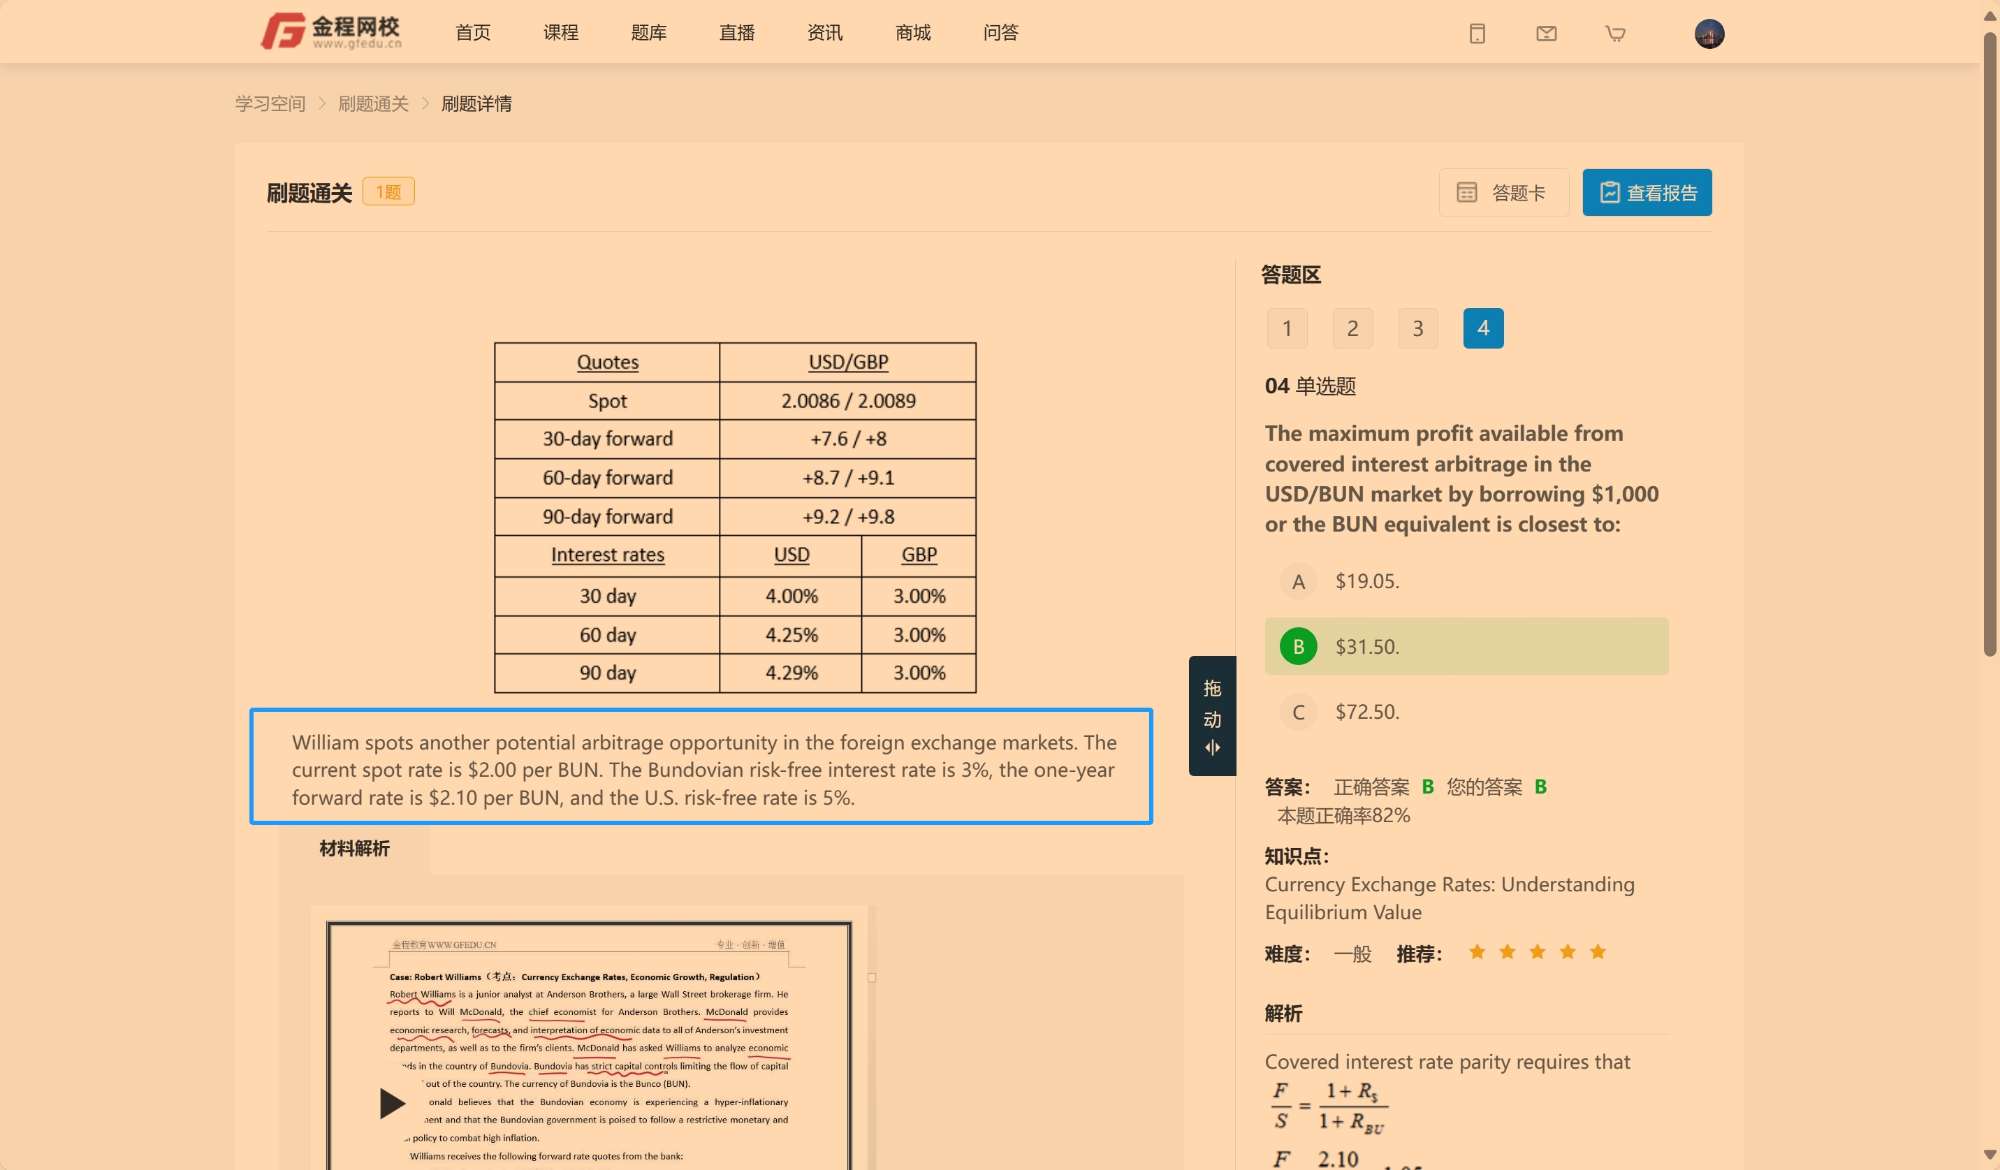Click the '60-day forward' quote '+8.7 / +9.1'
The height and width of the screenshot is (1170, 2000).
(x=848, y=478)
